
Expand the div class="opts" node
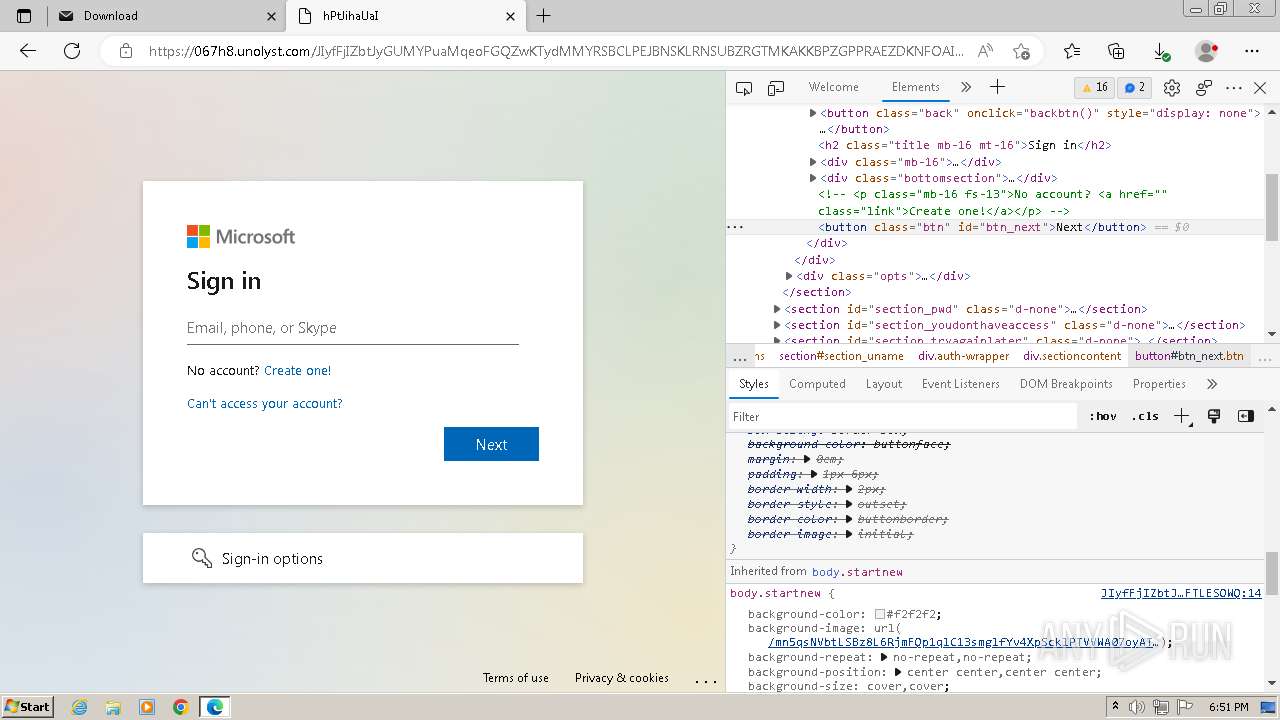click(789, 276)
